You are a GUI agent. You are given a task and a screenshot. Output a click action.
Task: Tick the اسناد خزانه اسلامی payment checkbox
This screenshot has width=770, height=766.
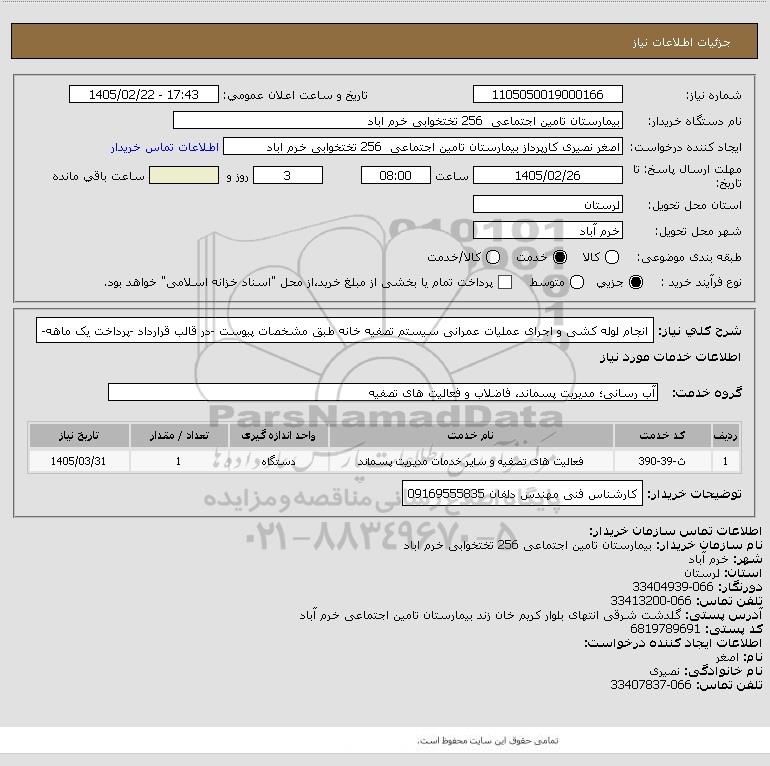tap(505, 282)
